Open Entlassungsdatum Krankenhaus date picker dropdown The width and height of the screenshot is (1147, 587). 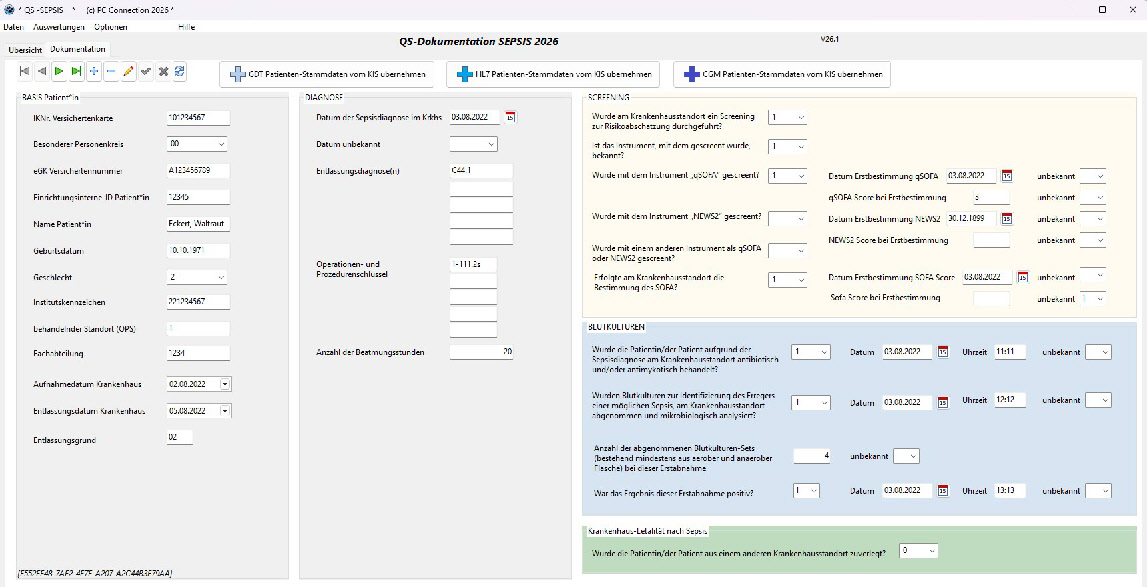click(x=225, y=411)
